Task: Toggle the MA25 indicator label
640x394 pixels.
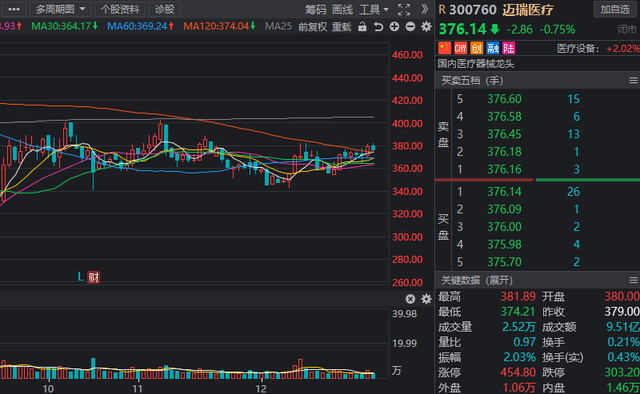Action: point(278,27)
